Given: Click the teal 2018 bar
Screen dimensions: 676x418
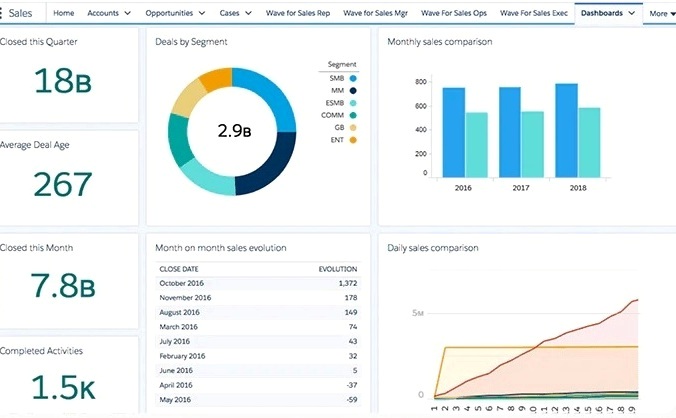Looking at the screenshot, I should [589, 142].
